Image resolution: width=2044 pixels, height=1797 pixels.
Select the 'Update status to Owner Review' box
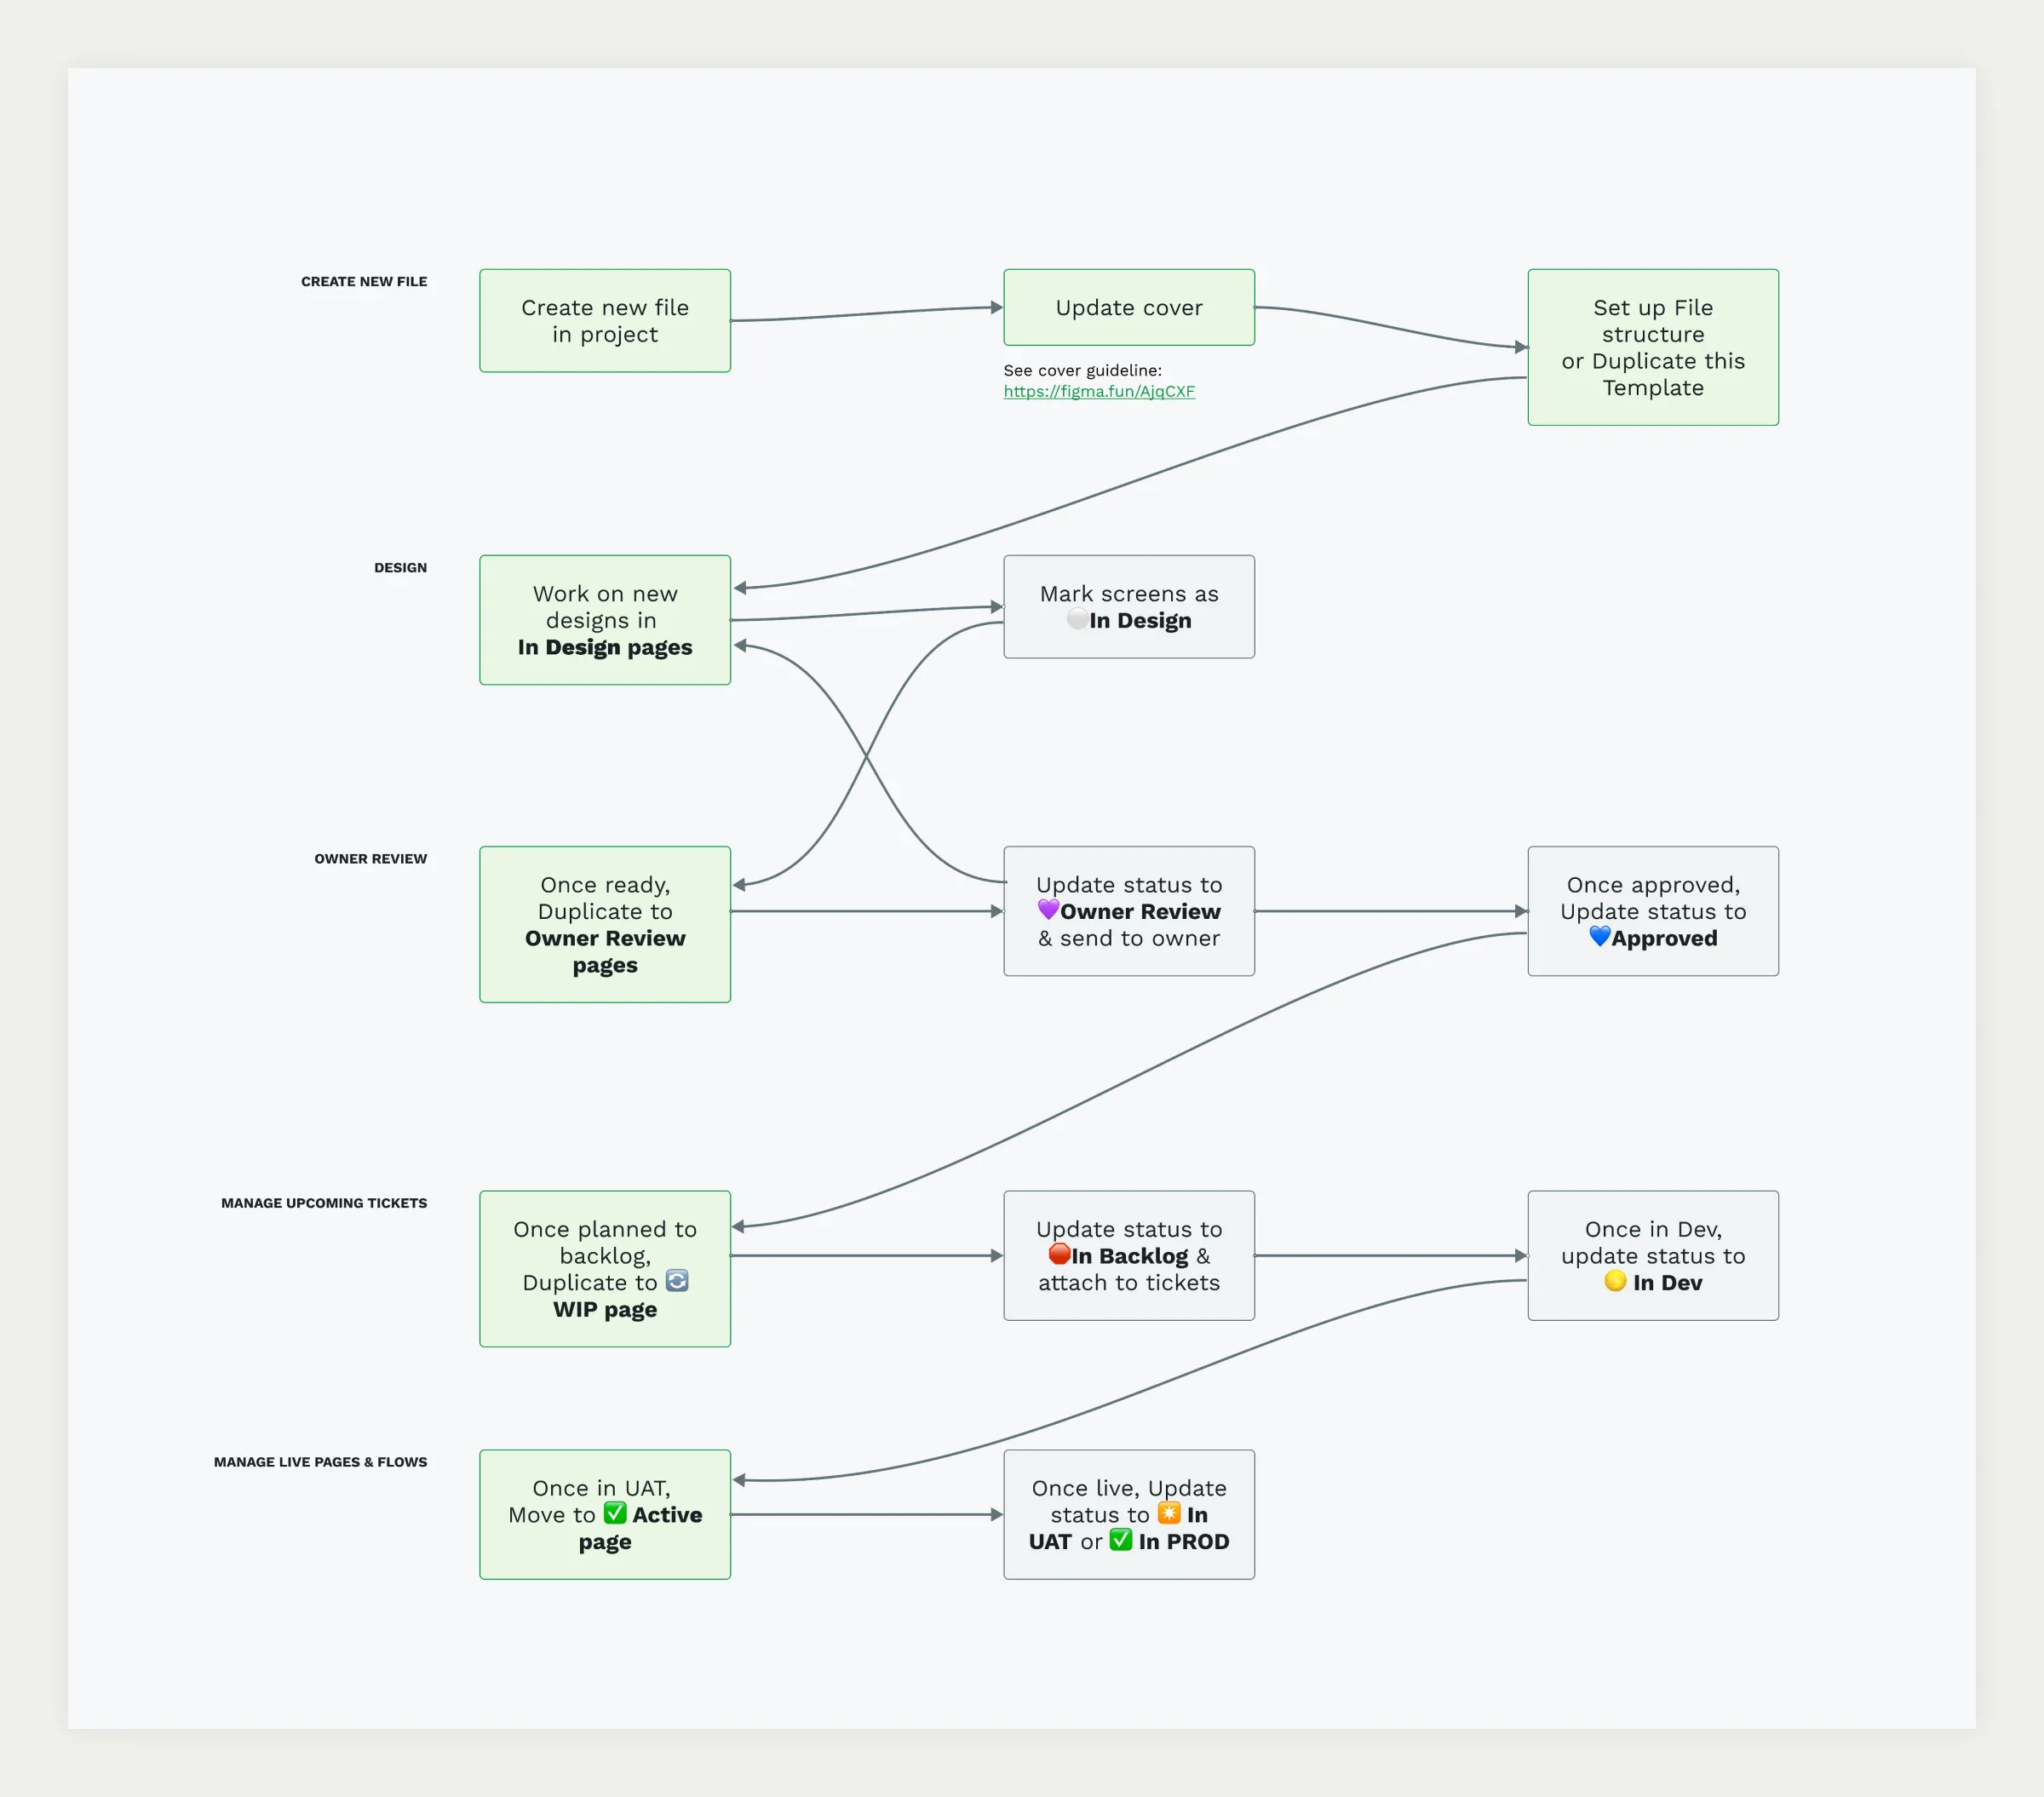[1129, 911]
